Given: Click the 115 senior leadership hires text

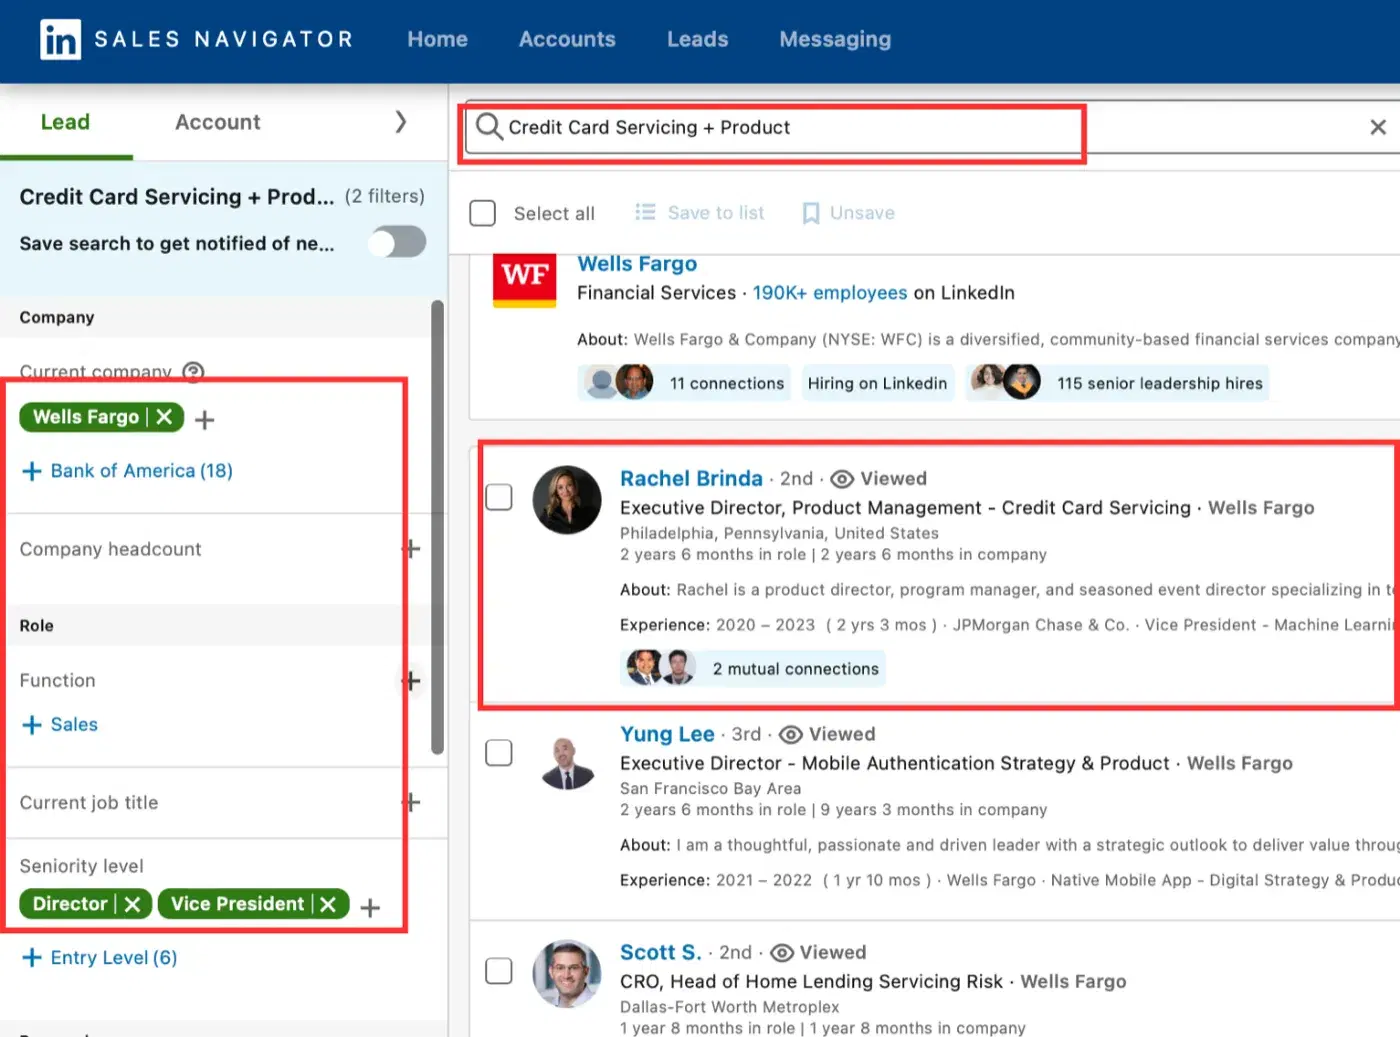Looking at the screenshot, I should coord(1160,383).
